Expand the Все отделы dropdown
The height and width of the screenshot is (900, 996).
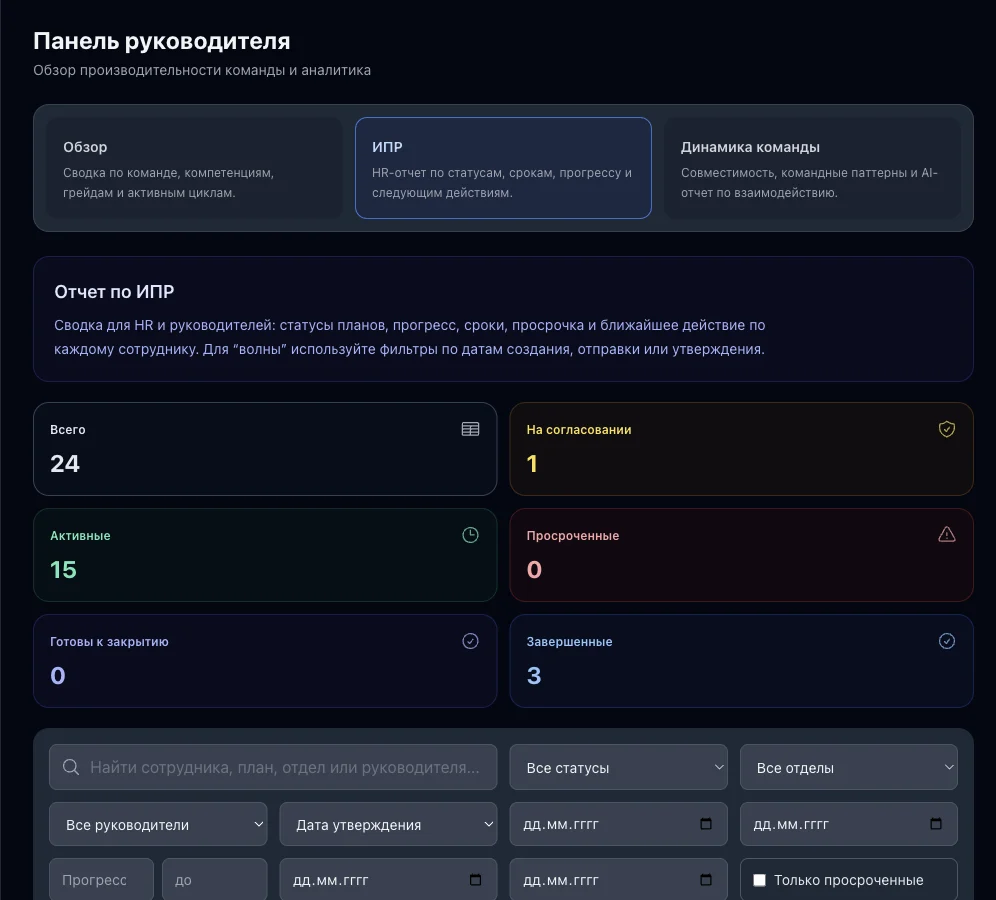(x=849, y=767)
